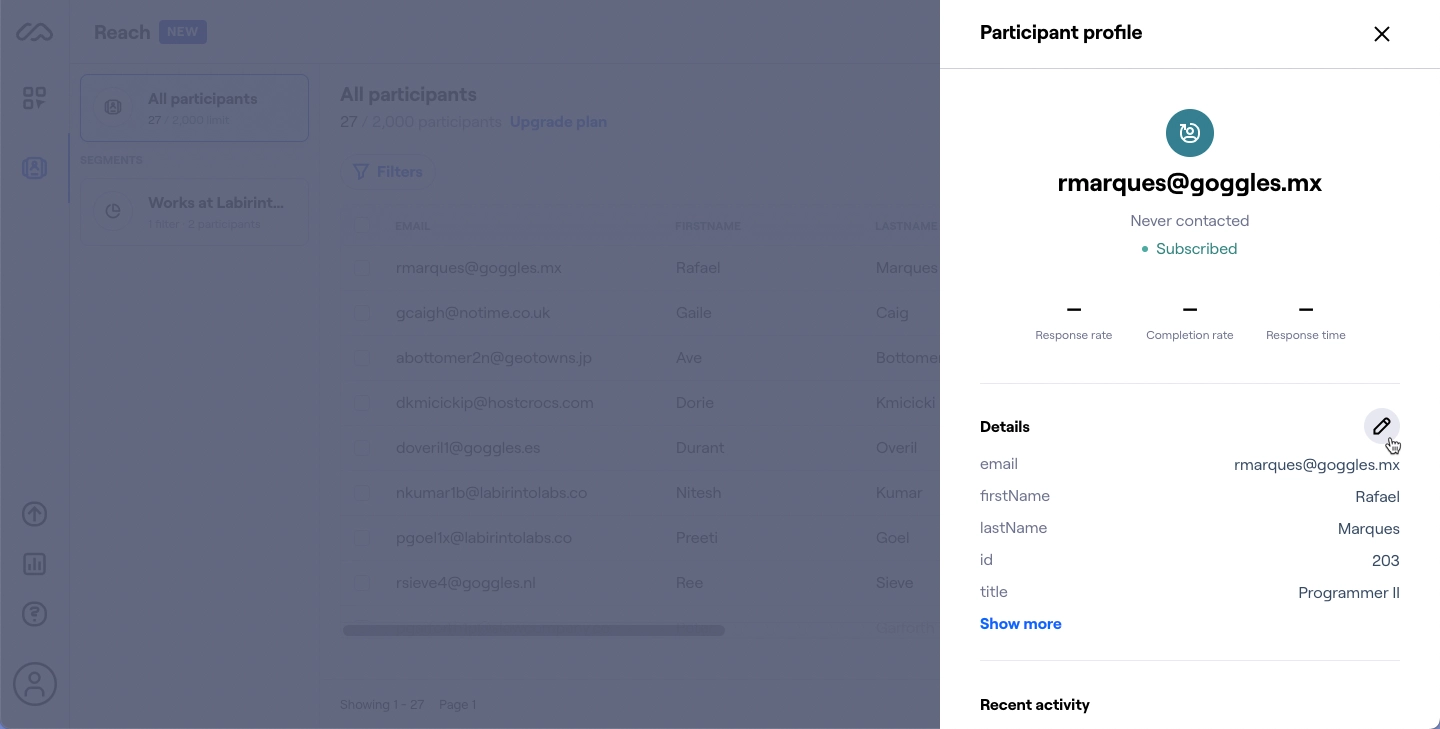The width and height of the screenshot is (1440, 729).
Task: Expand details with Show more
Action: [x=1020, y=624]
